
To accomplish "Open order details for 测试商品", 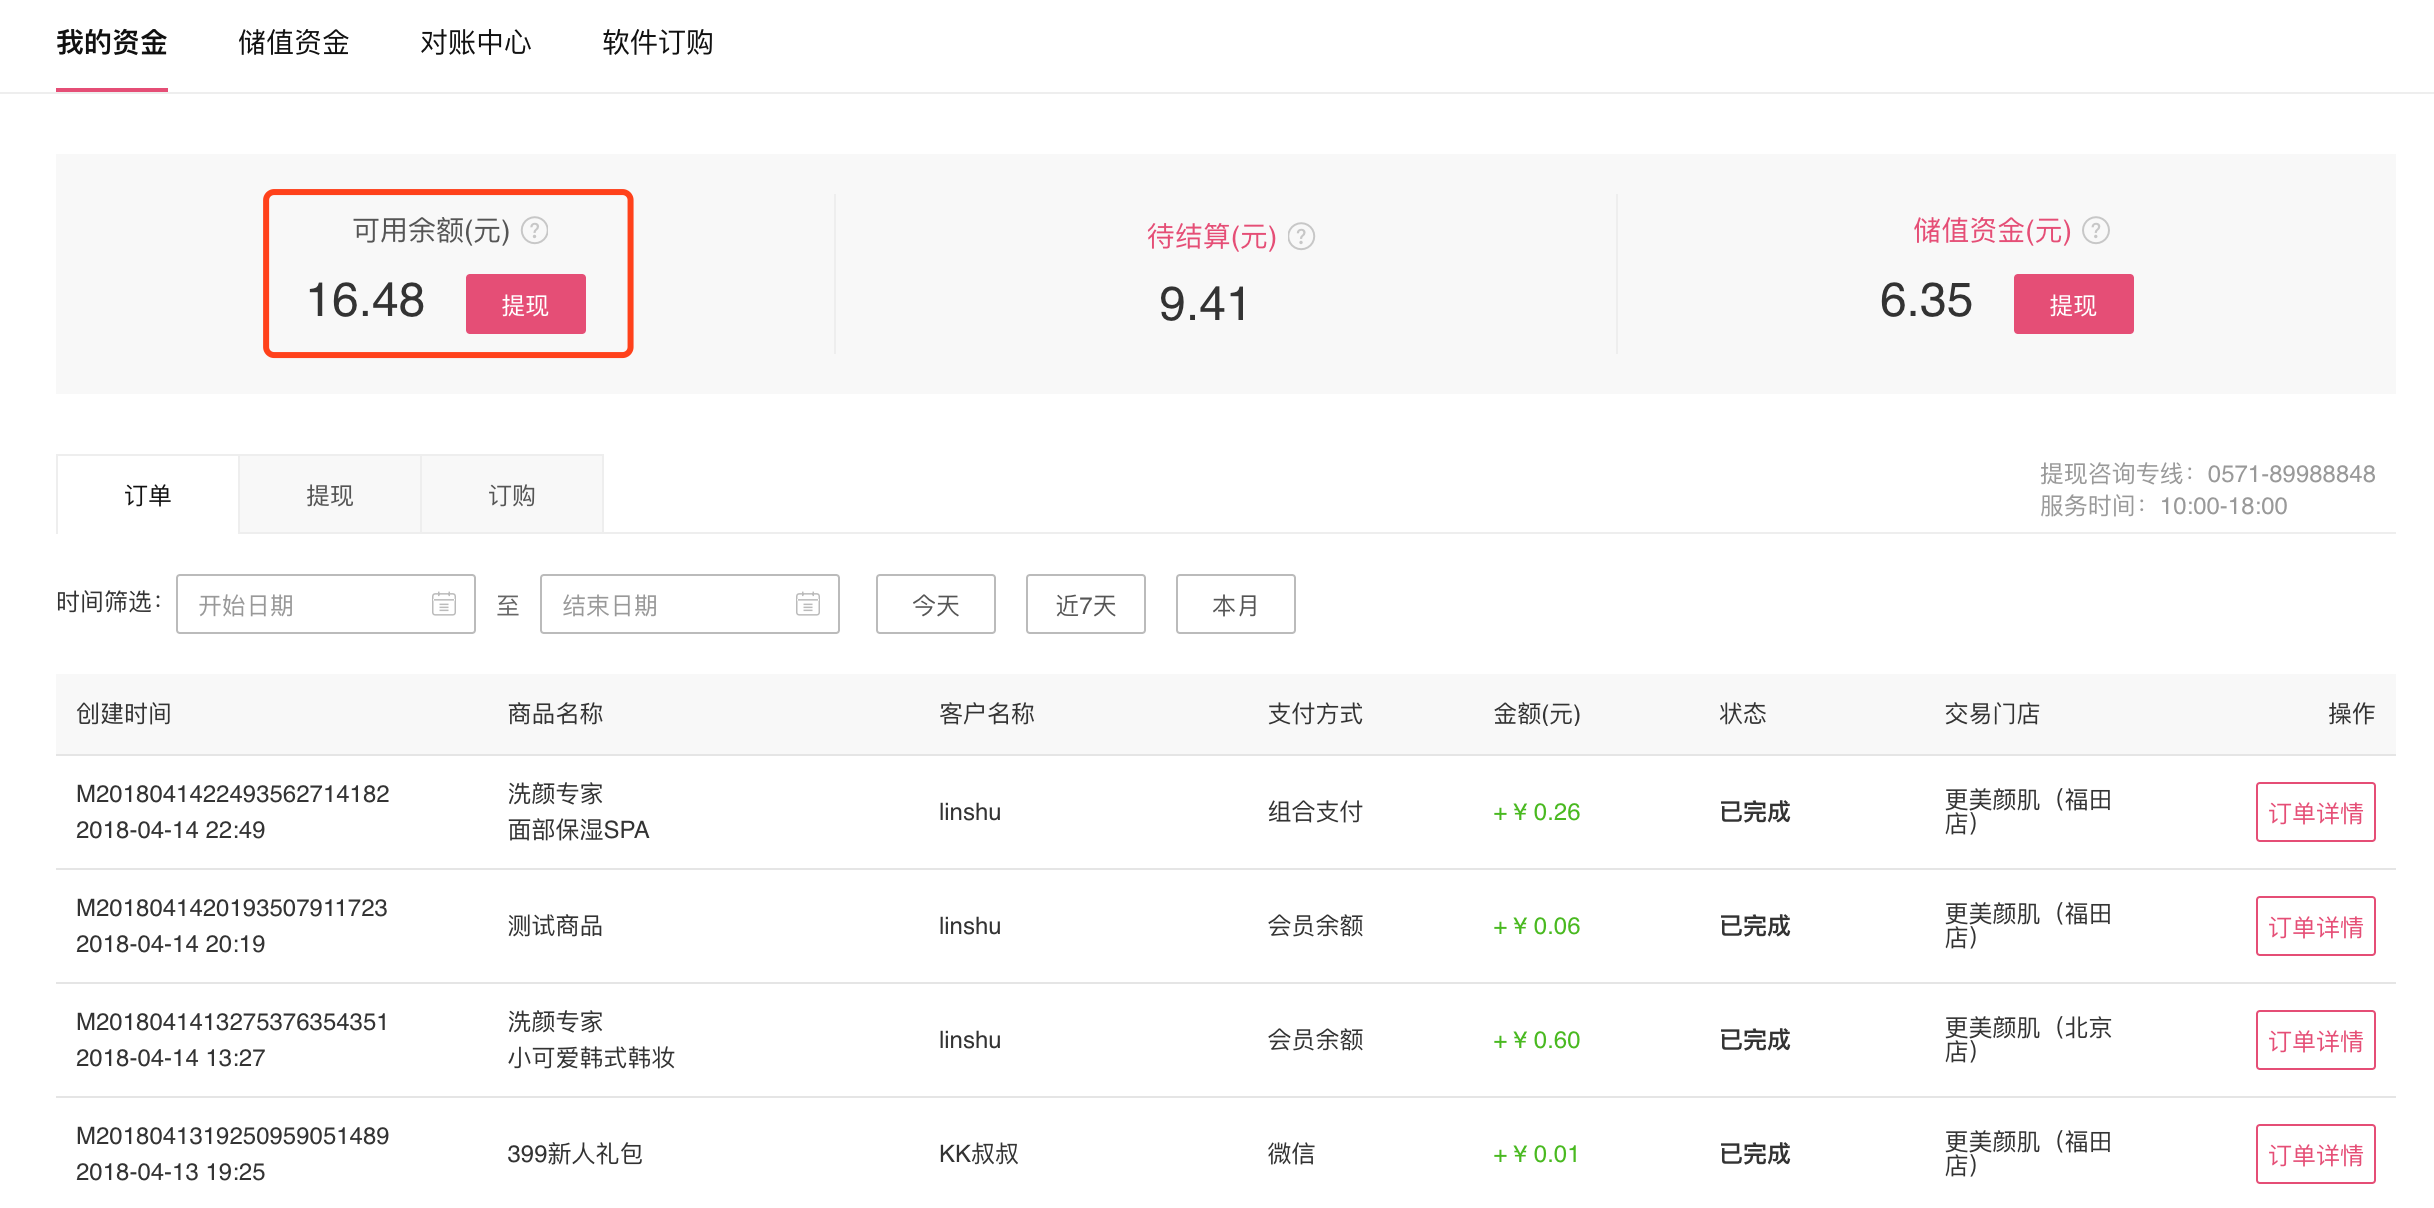I will point(2315,925).
